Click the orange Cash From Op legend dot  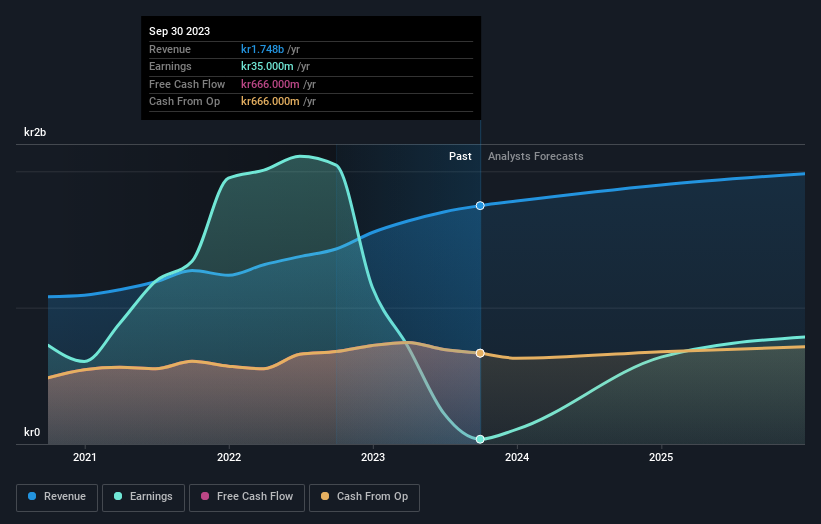coord(325,496)
